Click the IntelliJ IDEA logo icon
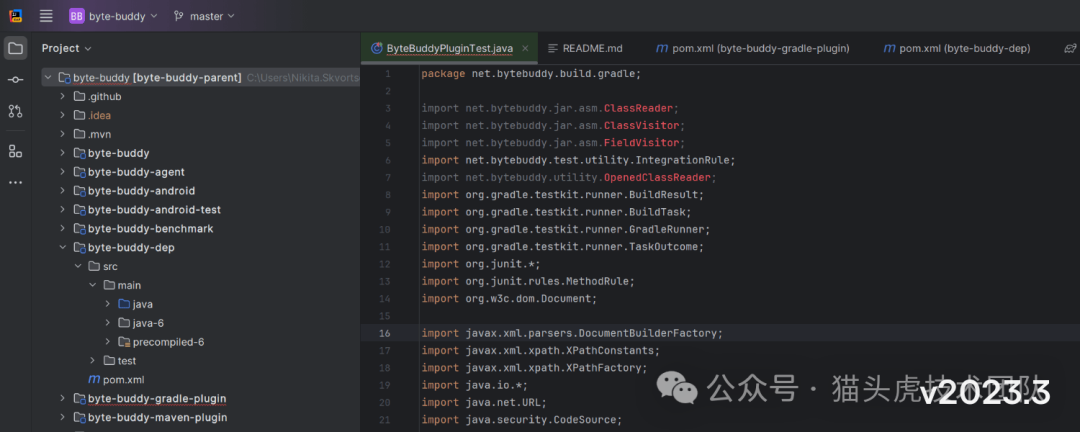Image resolution: width=1080 pixels, height=432 pixels. [x=16, y=15]
